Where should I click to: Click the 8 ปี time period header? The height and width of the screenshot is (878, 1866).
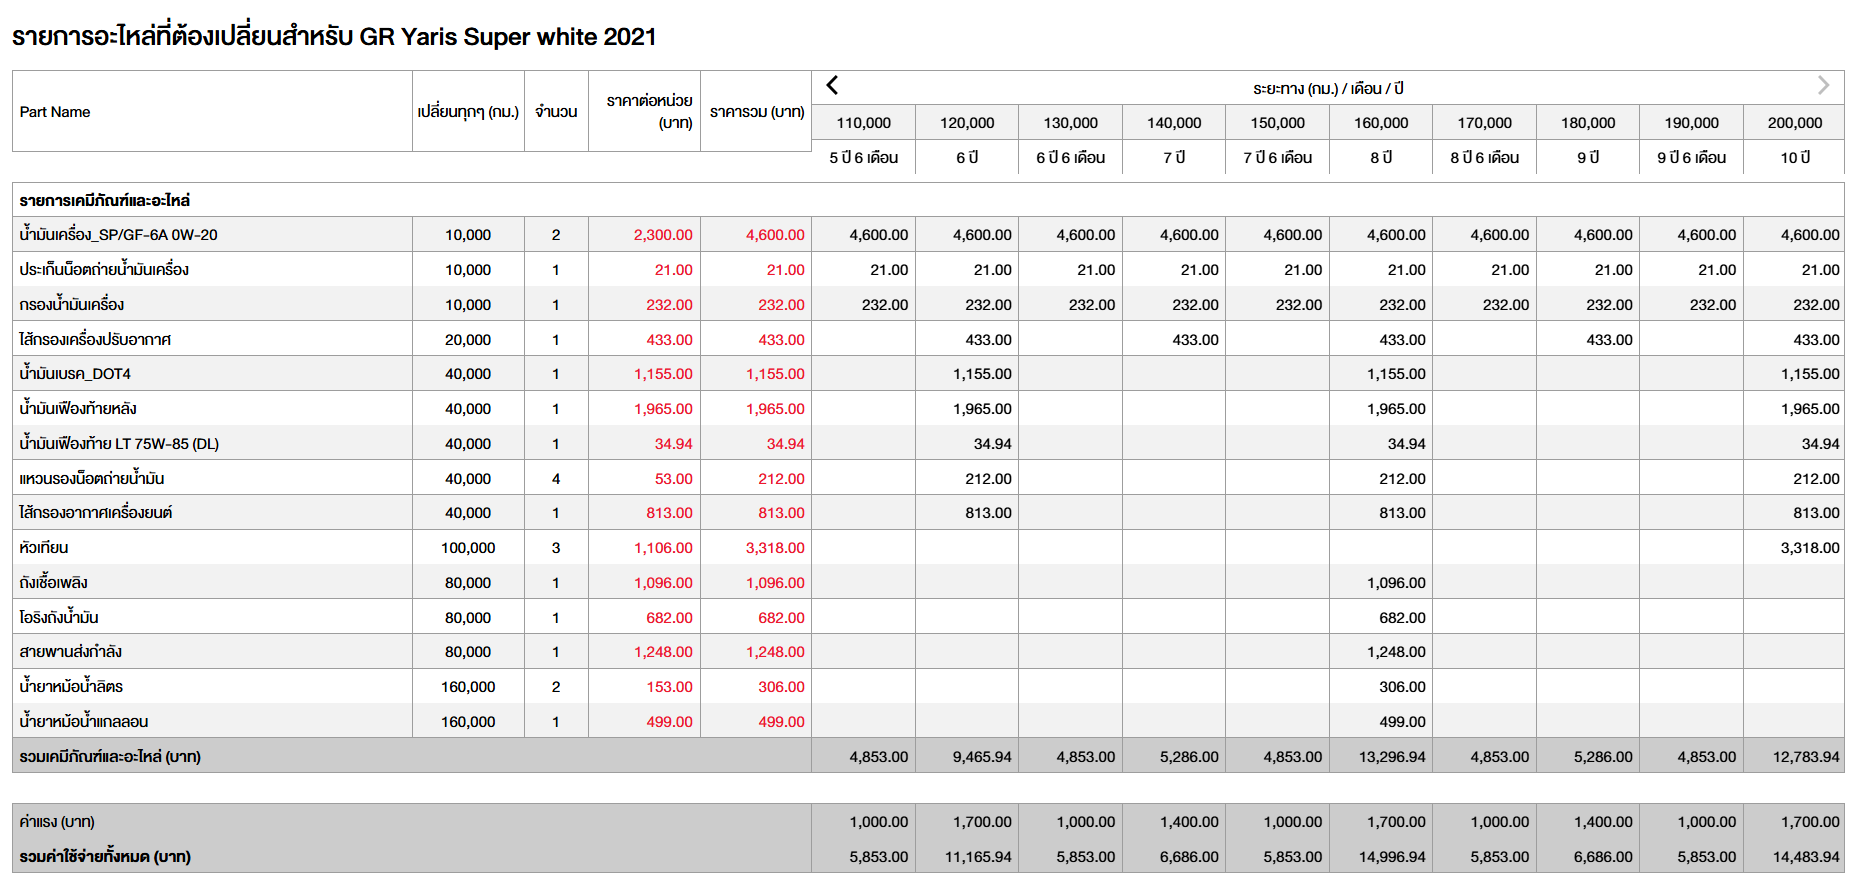[x=1381, y=158]
